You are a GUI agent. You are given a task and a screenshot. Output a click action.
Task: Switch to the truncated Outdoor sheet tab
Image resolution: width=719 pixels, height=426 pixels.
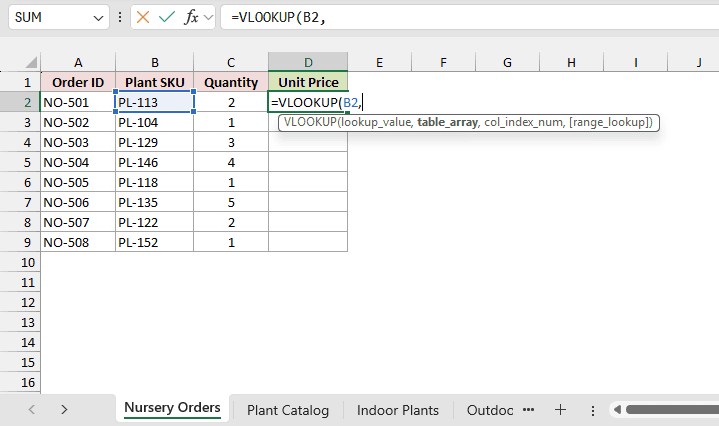click(490, 410)
